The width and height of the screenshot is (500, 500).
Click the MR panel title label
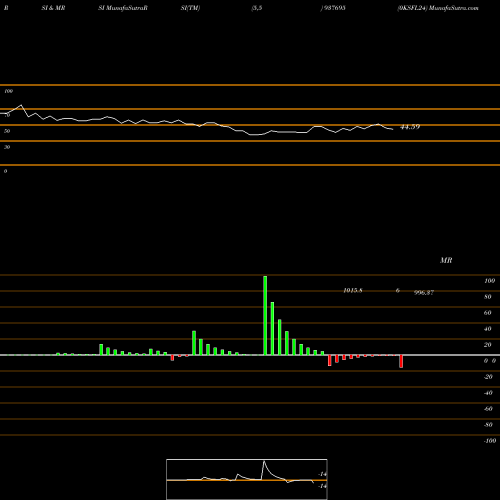[446, 260]
